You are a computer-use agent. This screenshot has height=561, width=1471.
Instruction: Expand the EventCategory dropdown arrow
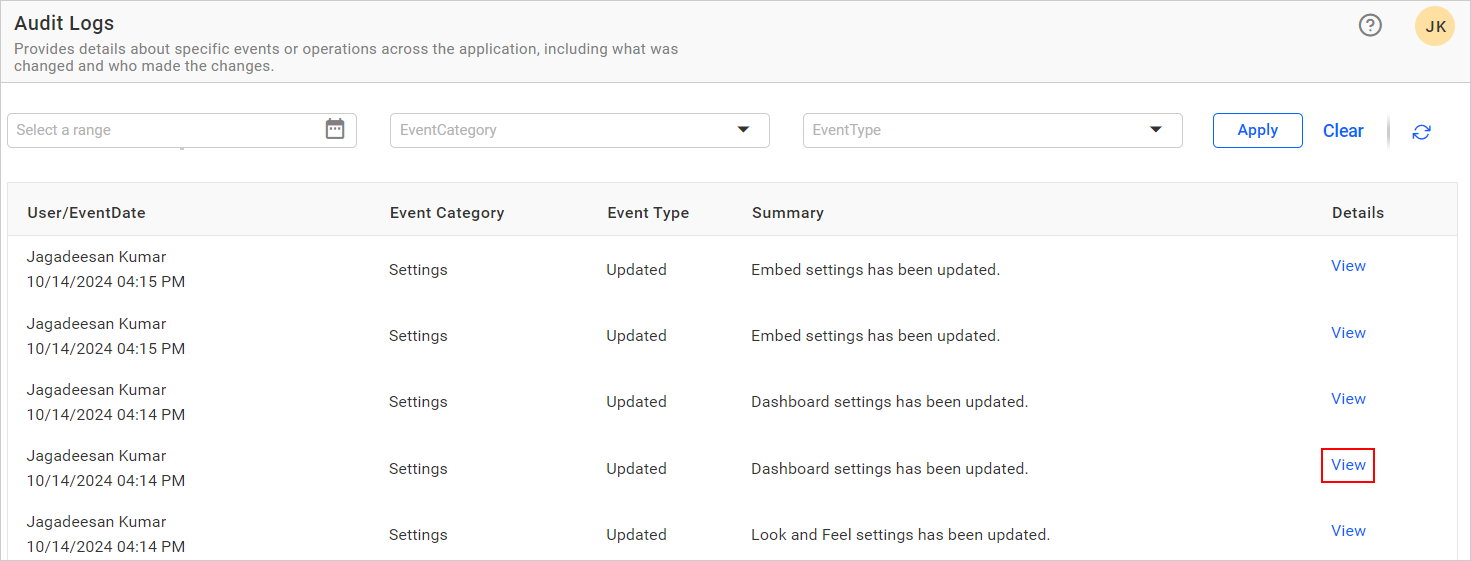(743, 129)
